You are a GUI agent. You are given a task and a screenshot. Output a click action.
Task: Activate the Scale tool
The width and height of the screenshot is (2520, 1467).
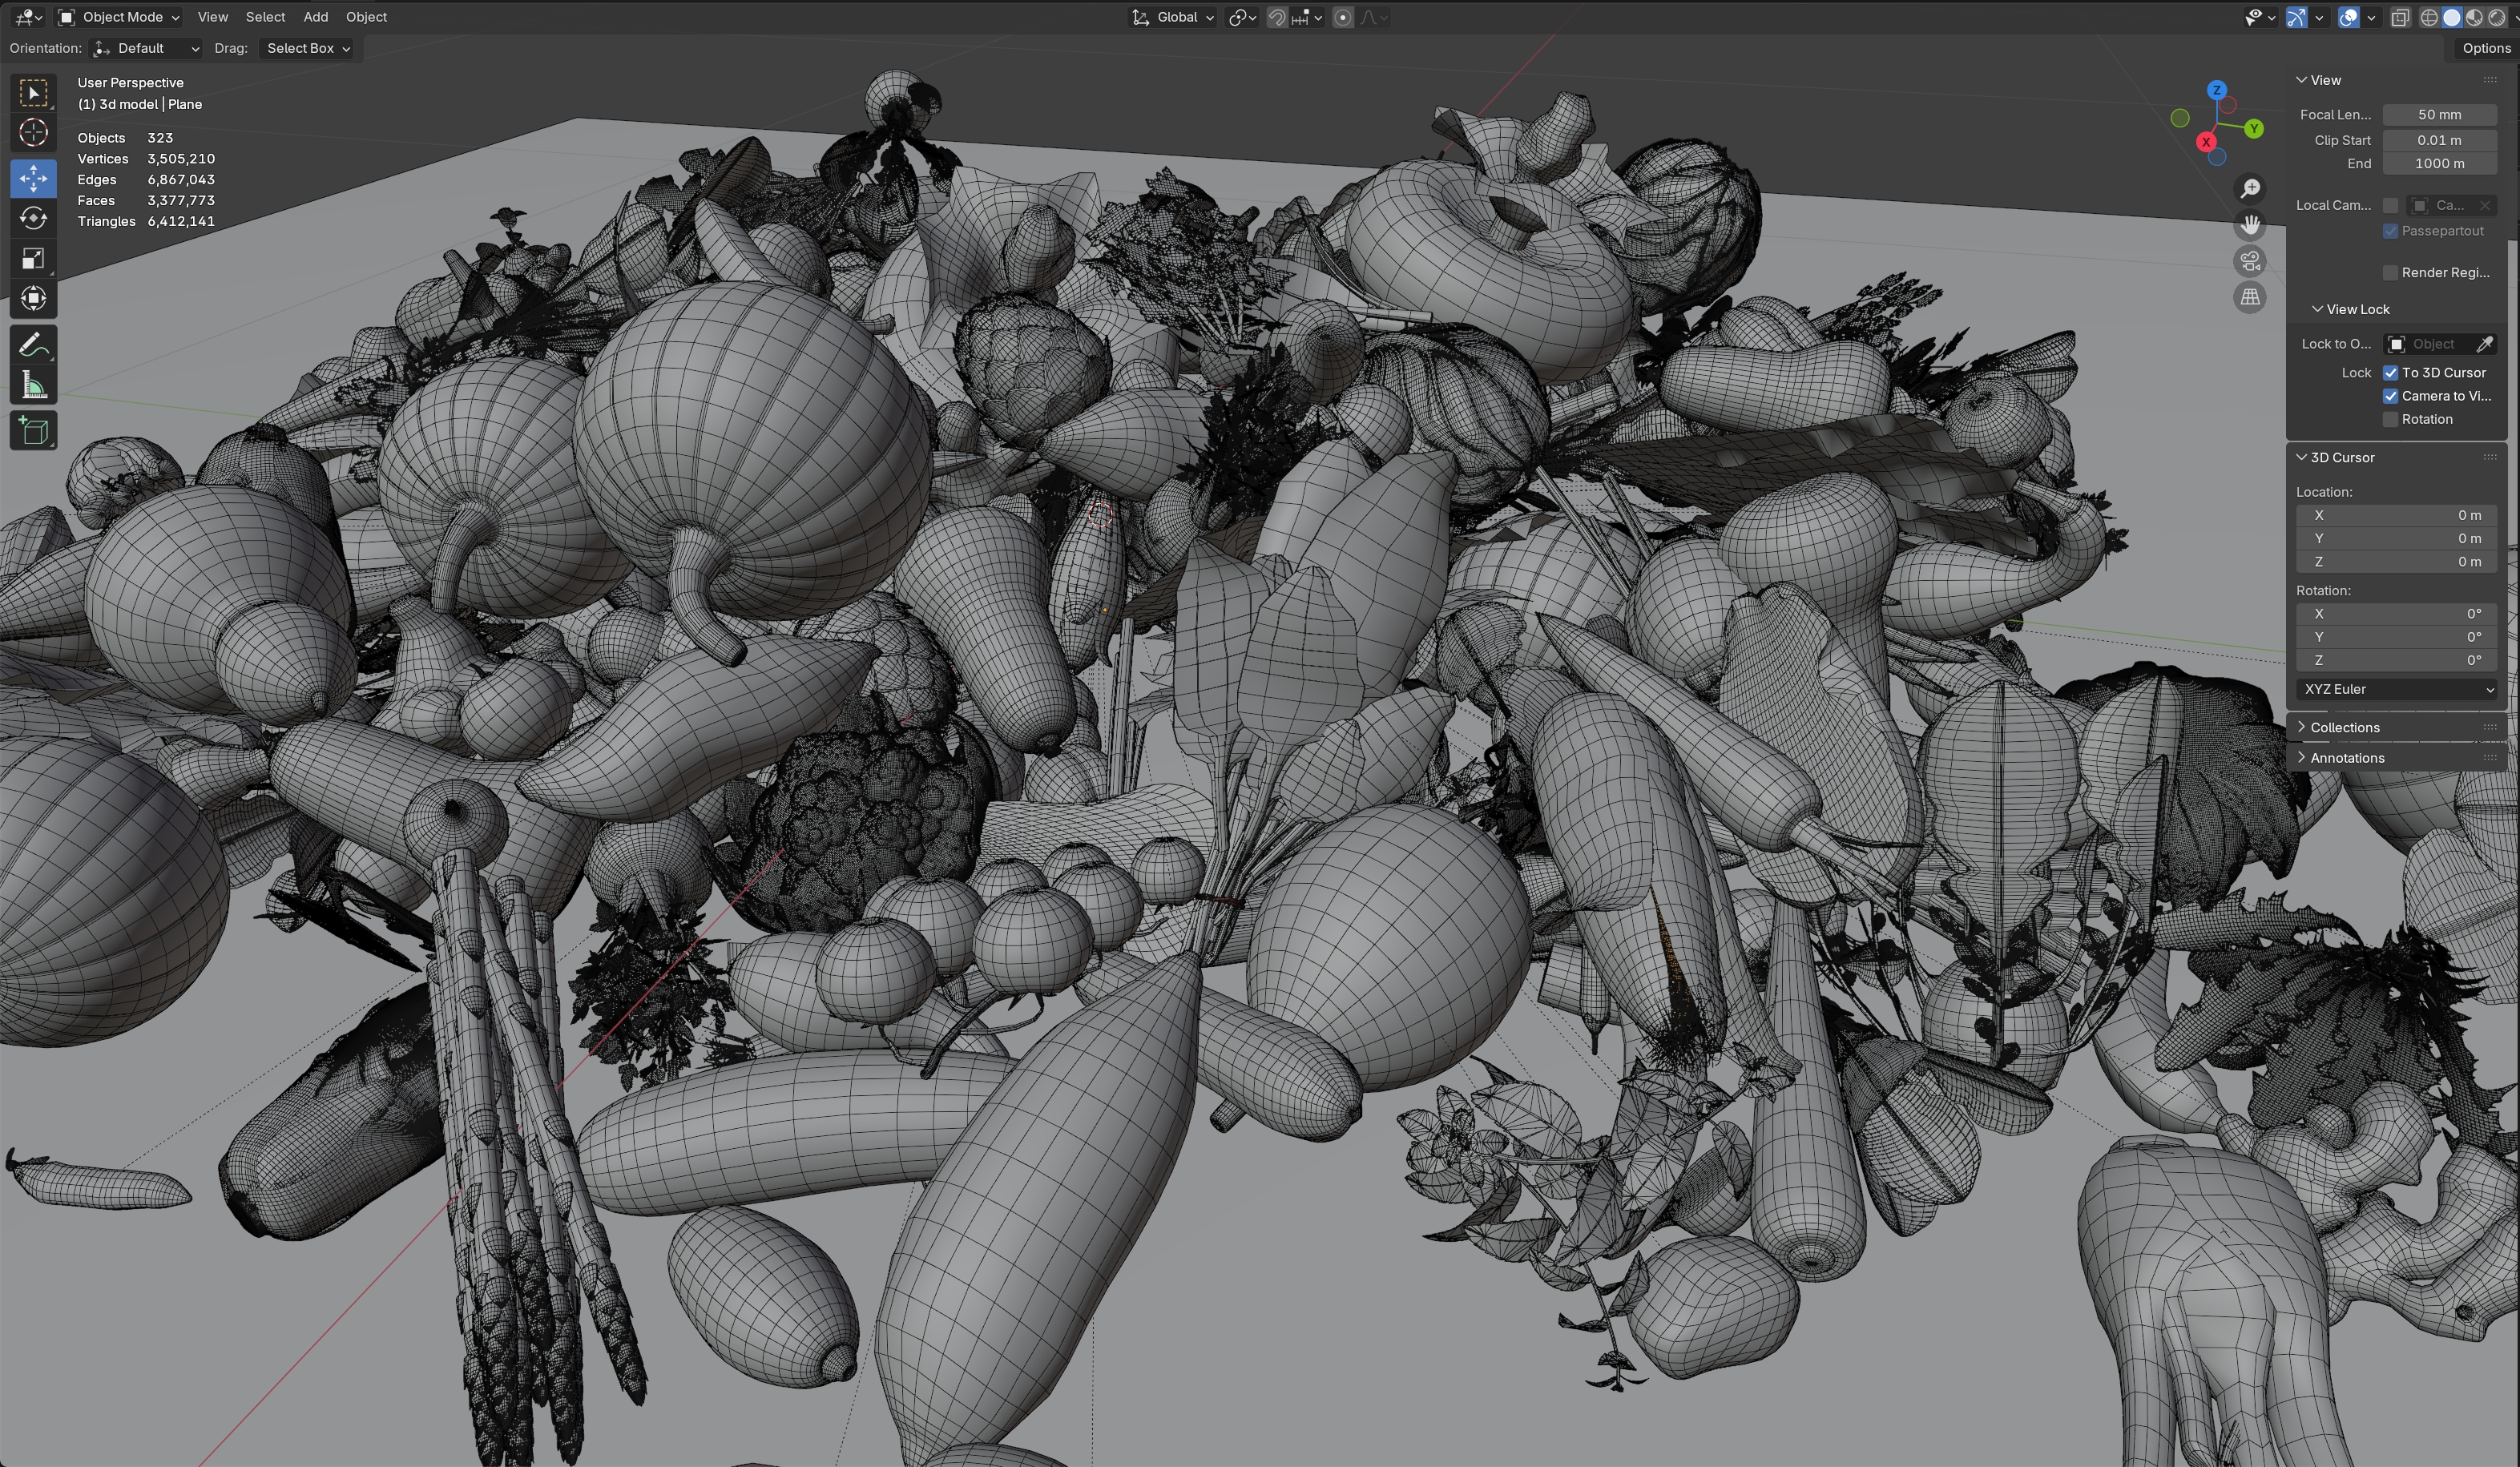[33, 259]
